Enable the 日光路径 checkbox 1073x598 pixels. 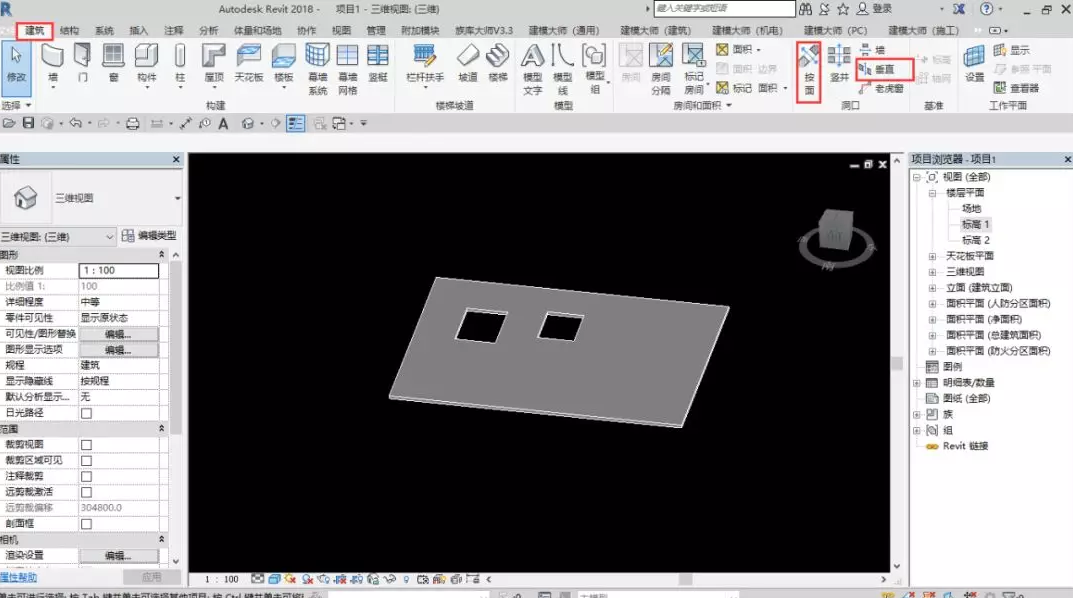[x=86, y=413]
